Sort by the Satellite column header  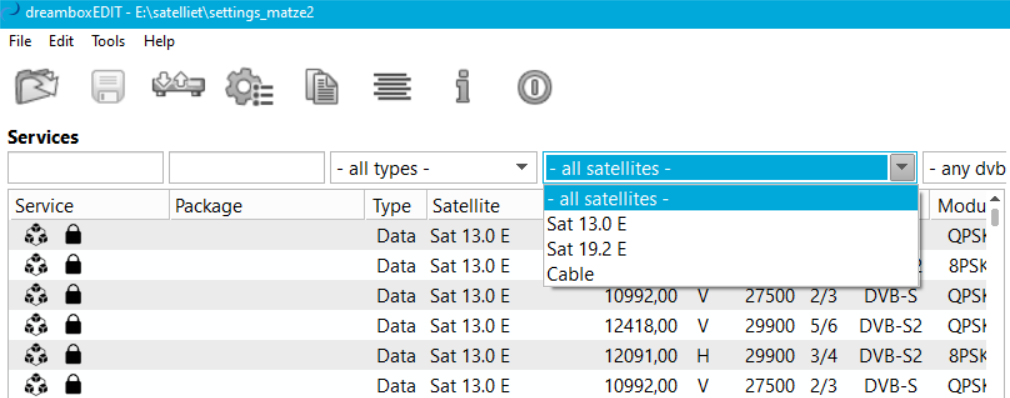click(485, 205)
